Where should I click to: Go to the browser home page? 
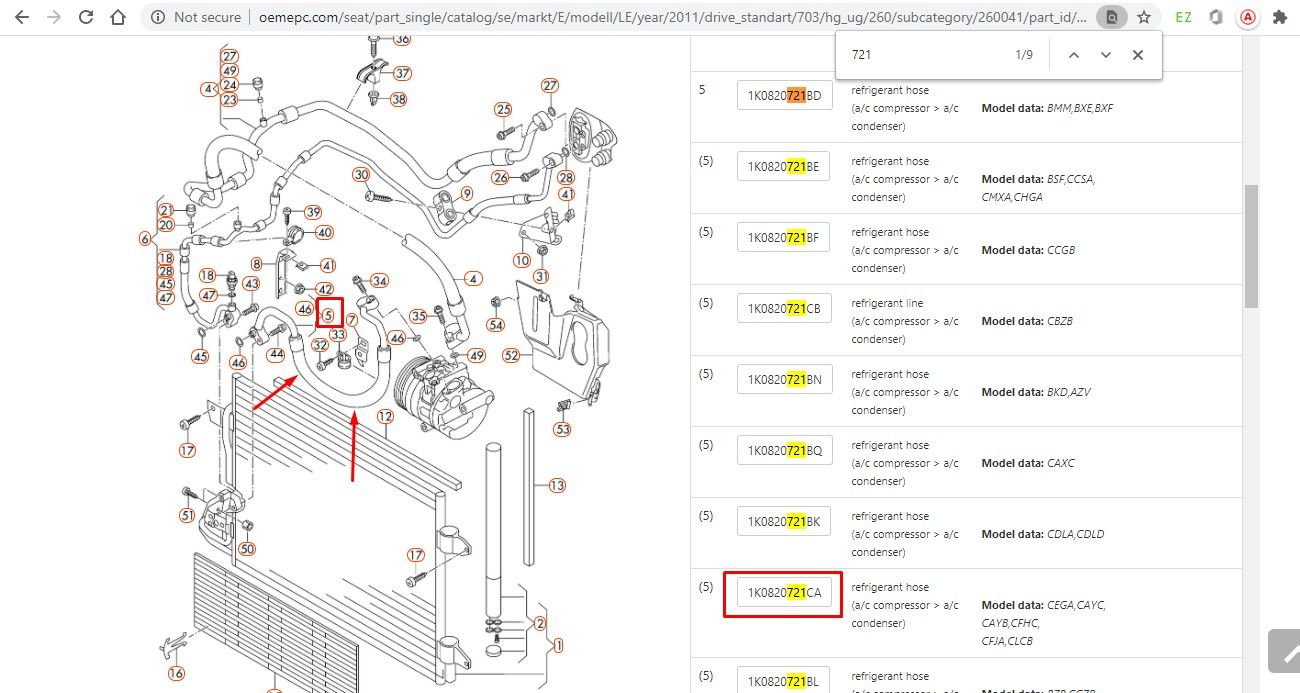(118, 17)
